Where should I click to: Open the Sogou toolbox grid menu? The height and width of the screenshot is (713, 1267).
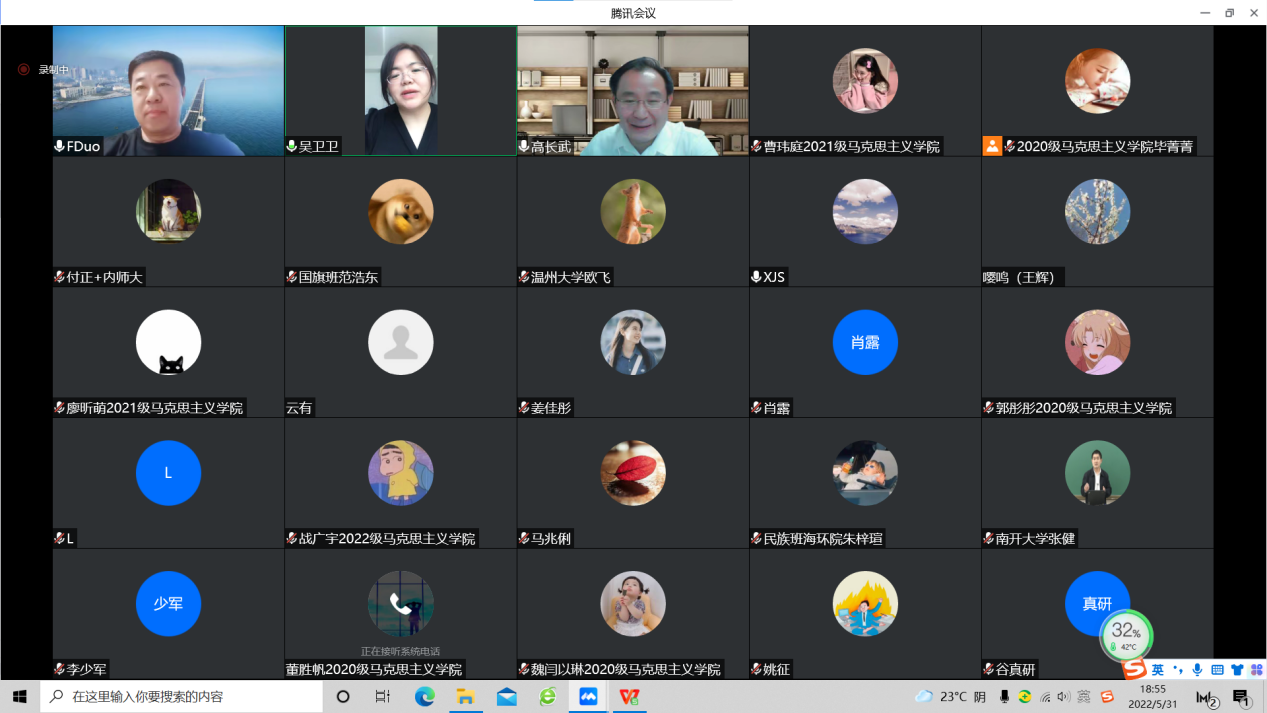[x=1255, y=670]
